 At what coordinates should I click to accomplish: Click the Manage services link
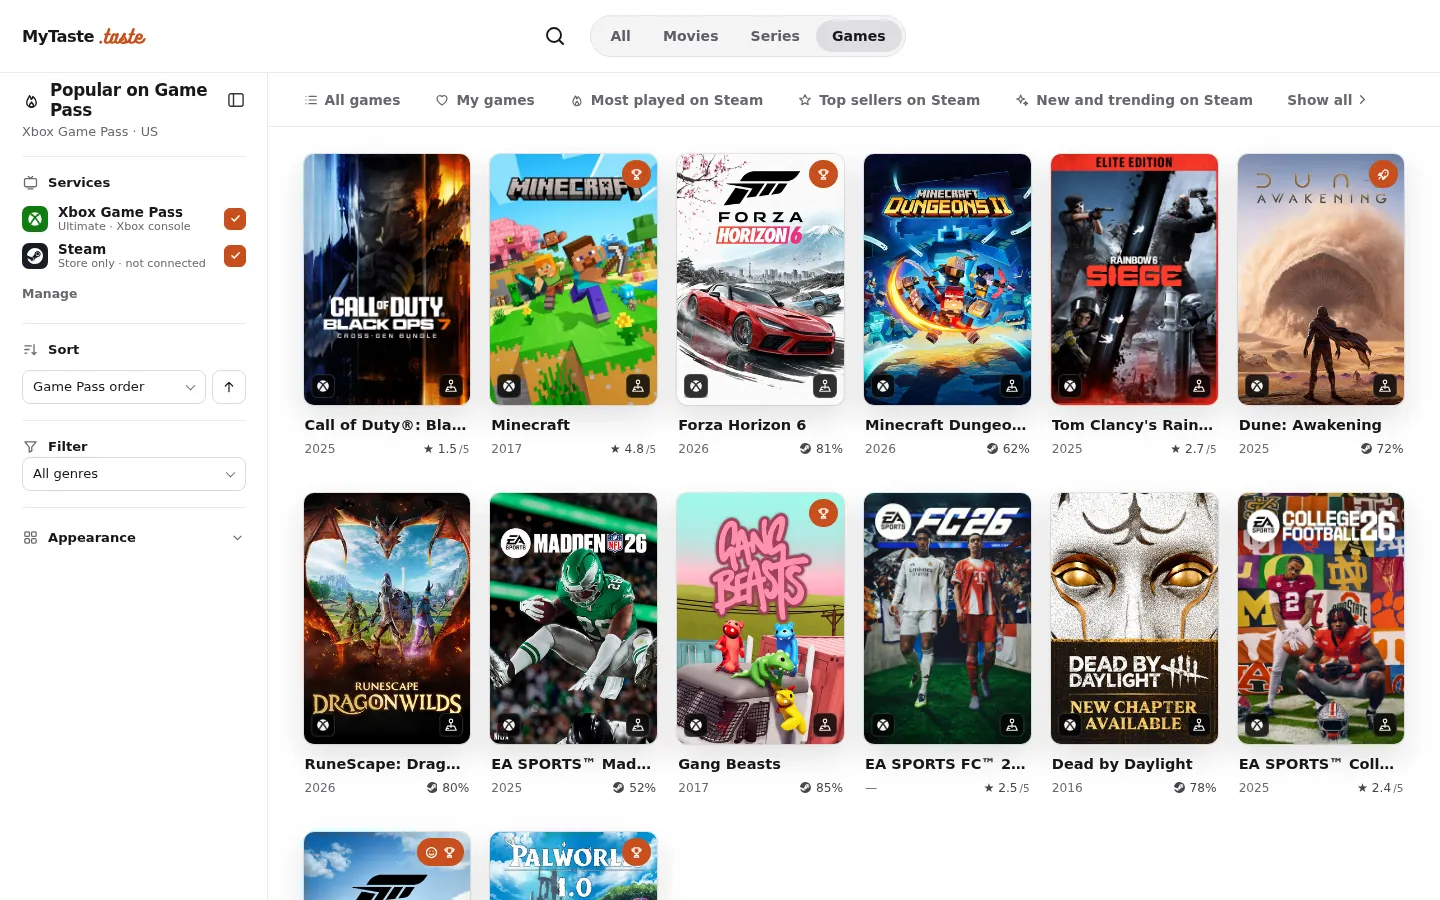coord(50,294)
